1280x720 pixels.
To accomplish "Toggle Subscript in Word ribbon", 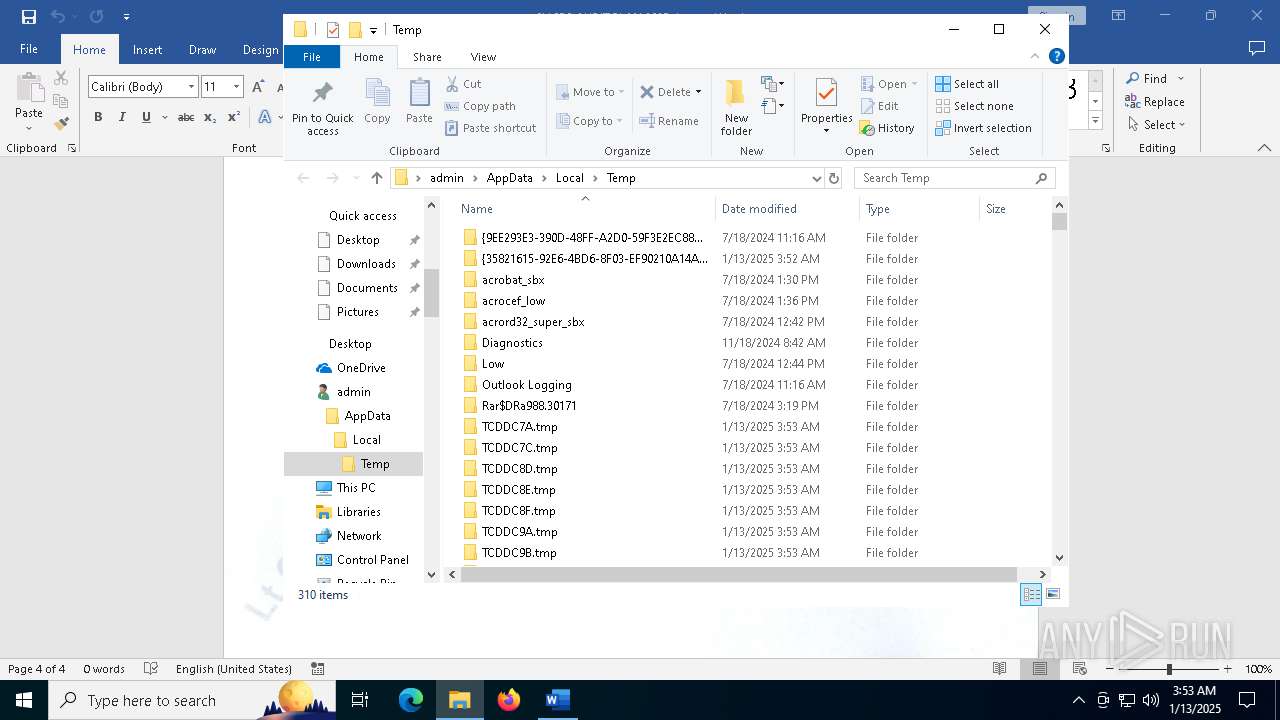I will coord(209,117).
